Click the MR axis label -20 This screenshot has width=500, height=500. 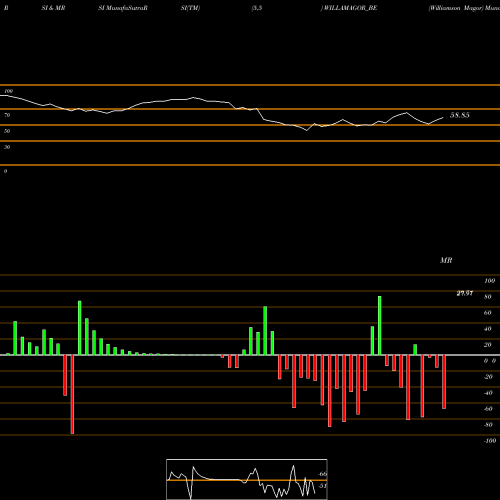tap(488, 377)
